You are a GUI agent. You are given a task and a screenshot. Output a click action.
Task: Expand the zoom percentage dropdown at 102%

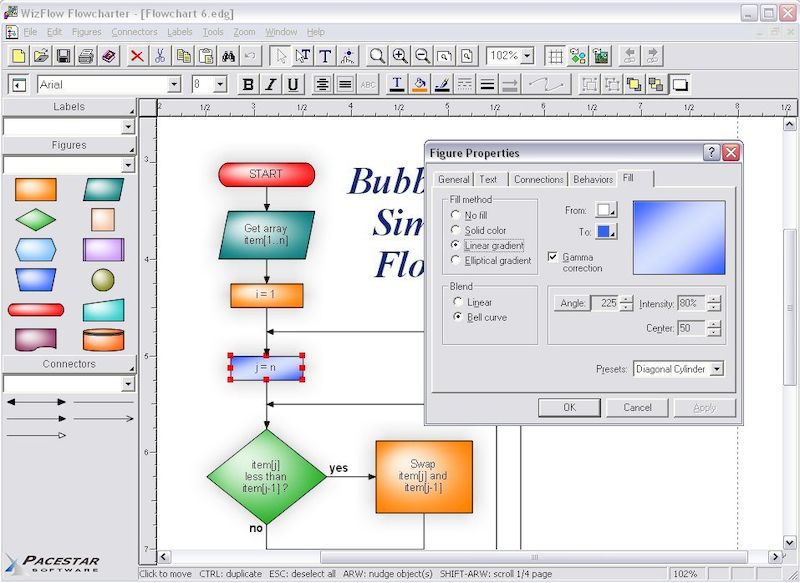[x=525, y=57]
